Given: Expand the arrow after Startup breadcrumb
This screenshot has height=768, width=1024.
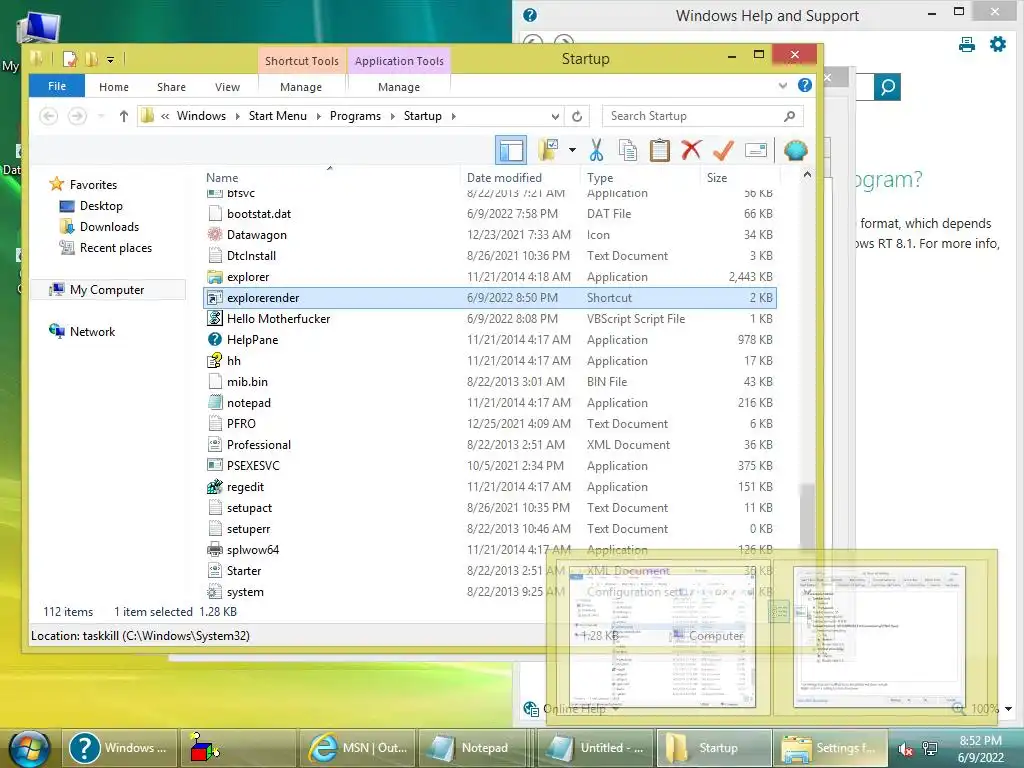Looking at the screenshot, I should pos(454,116).
